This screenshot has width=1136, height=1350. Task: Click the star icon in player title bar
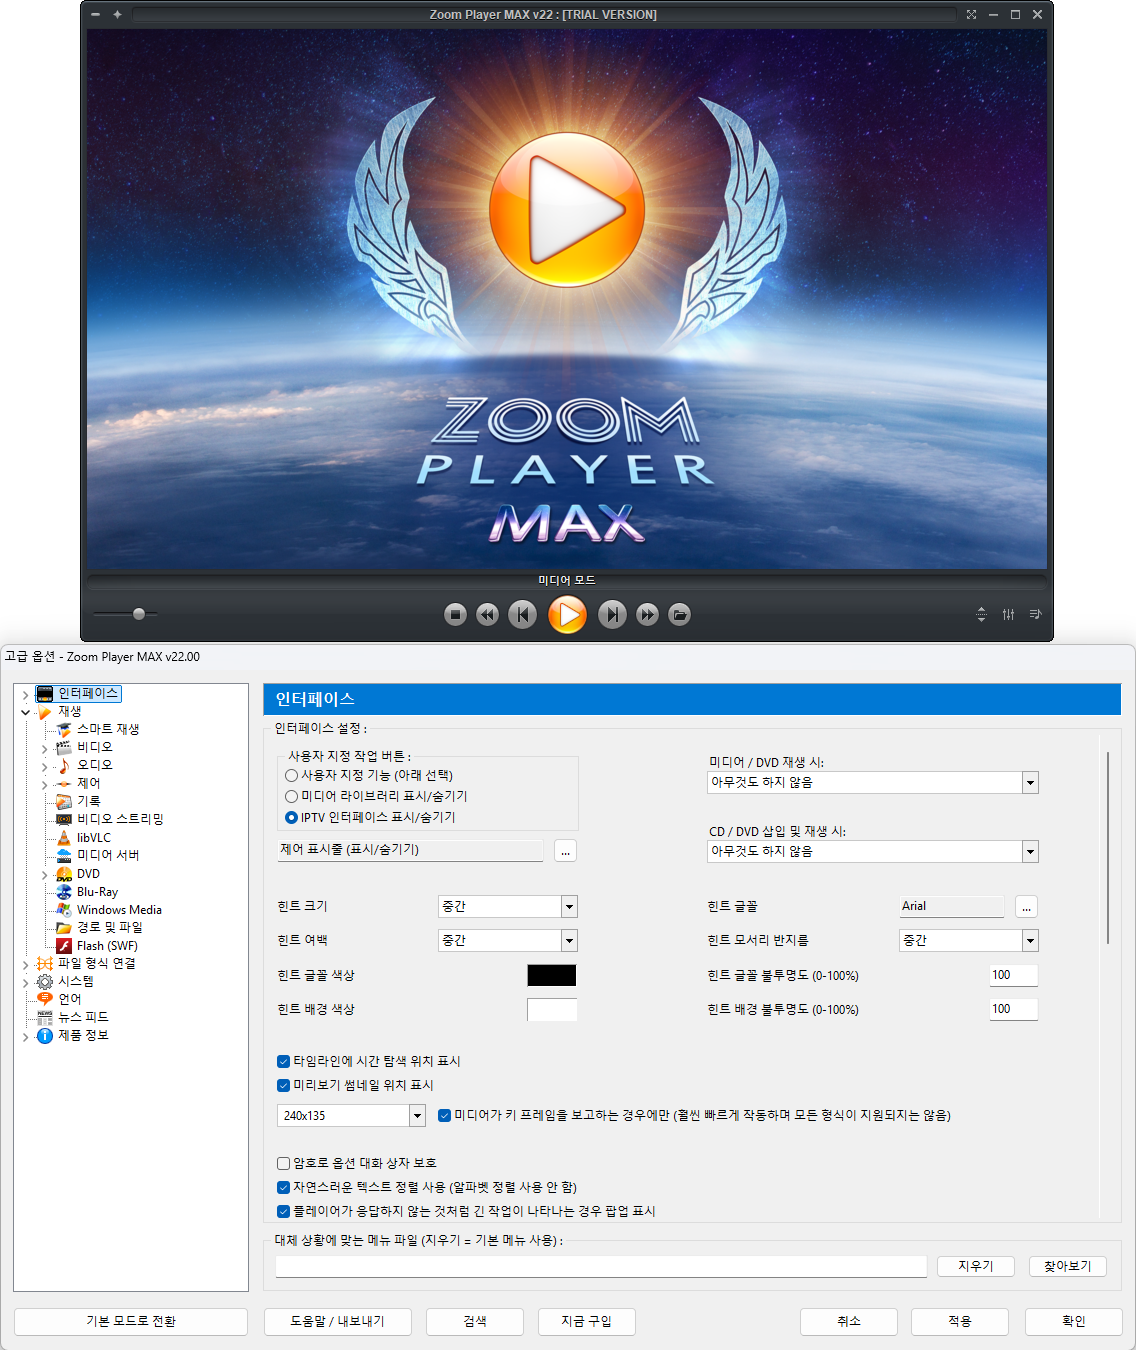(117, 14)
